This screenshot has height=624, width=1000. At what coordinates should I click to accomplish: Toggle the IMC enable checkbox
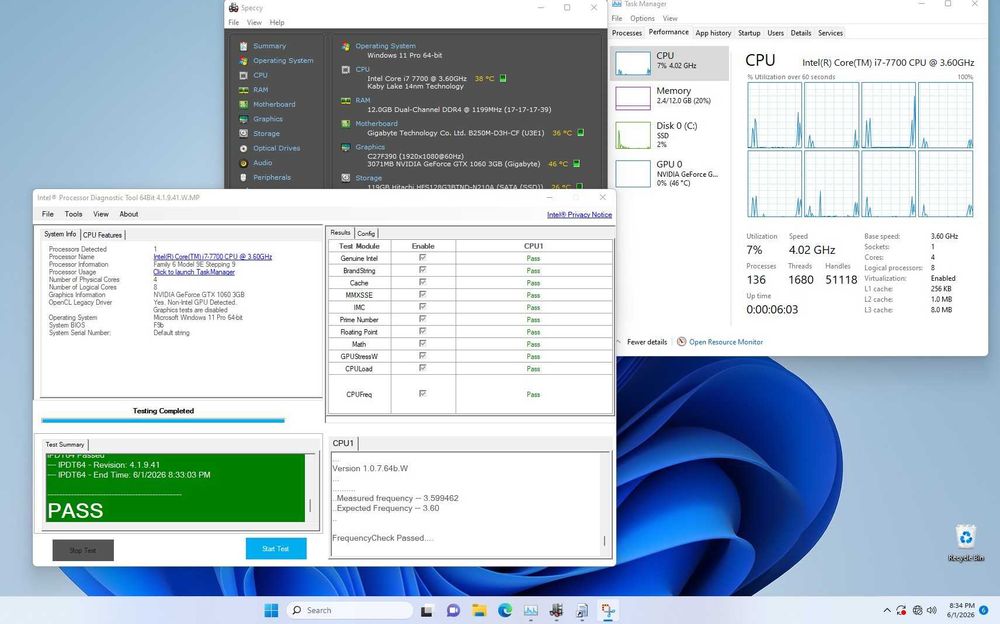pyautogui.click(x=422, y=307)
